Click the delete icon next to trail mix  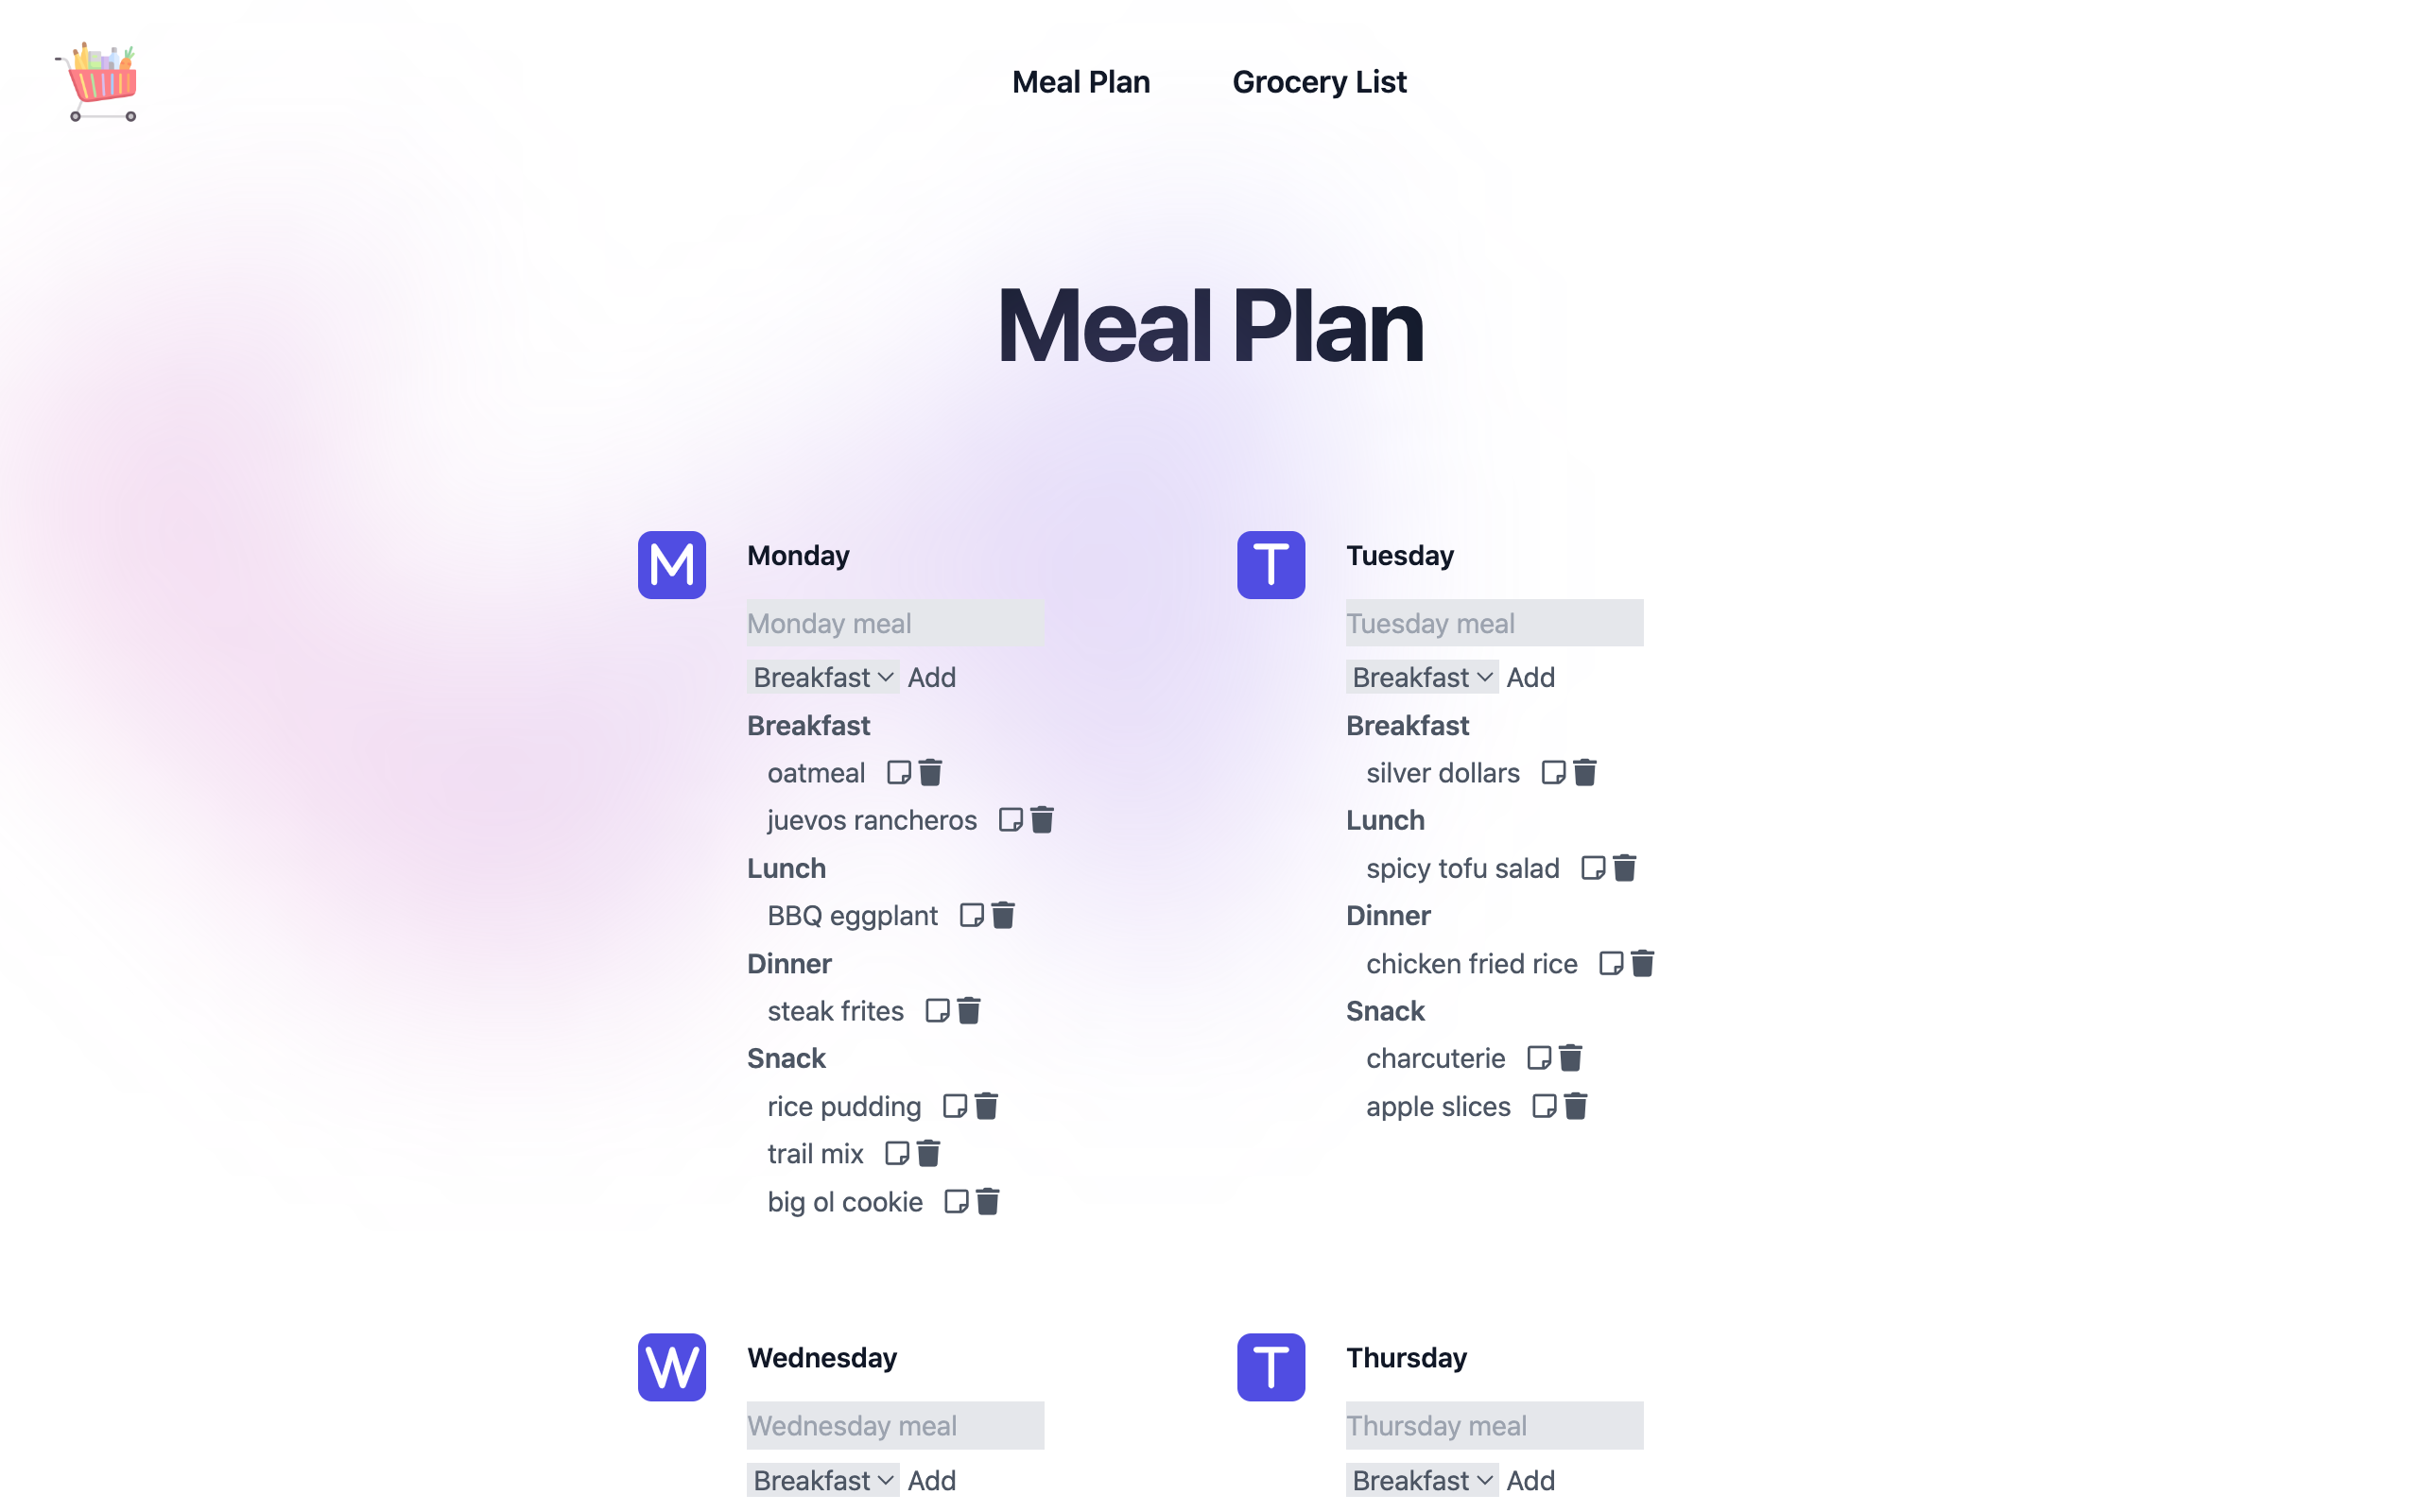tap(927, 1153)
